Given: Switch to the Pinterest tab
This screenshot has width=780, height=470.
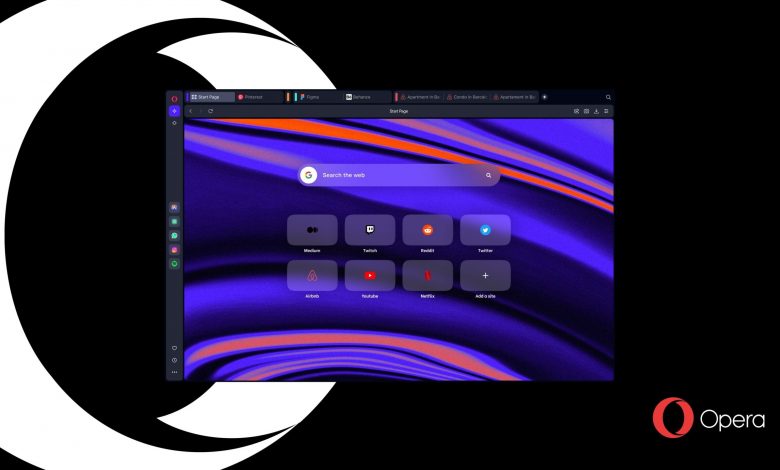Looking at the screenshot, I should click(x=259, y=97).
